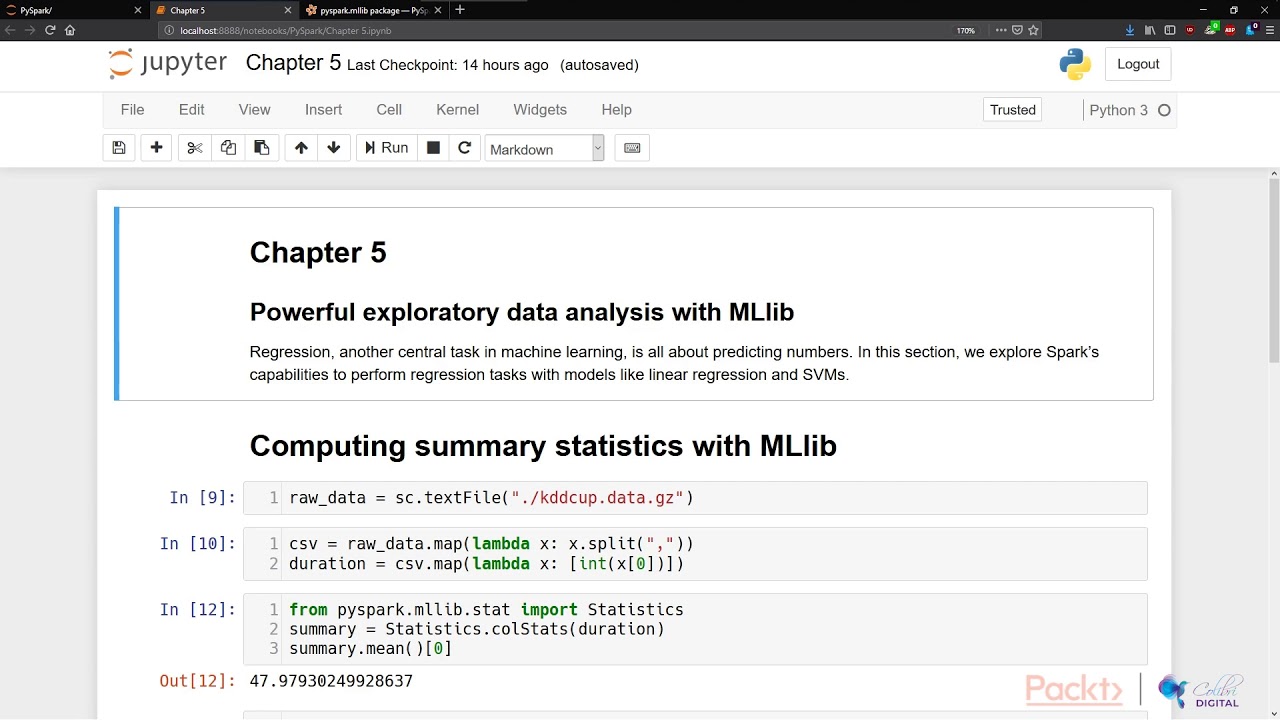Copy selected cells toolbar icon
The width and height of the screenshot is (1280, 720).
(228, 148)
